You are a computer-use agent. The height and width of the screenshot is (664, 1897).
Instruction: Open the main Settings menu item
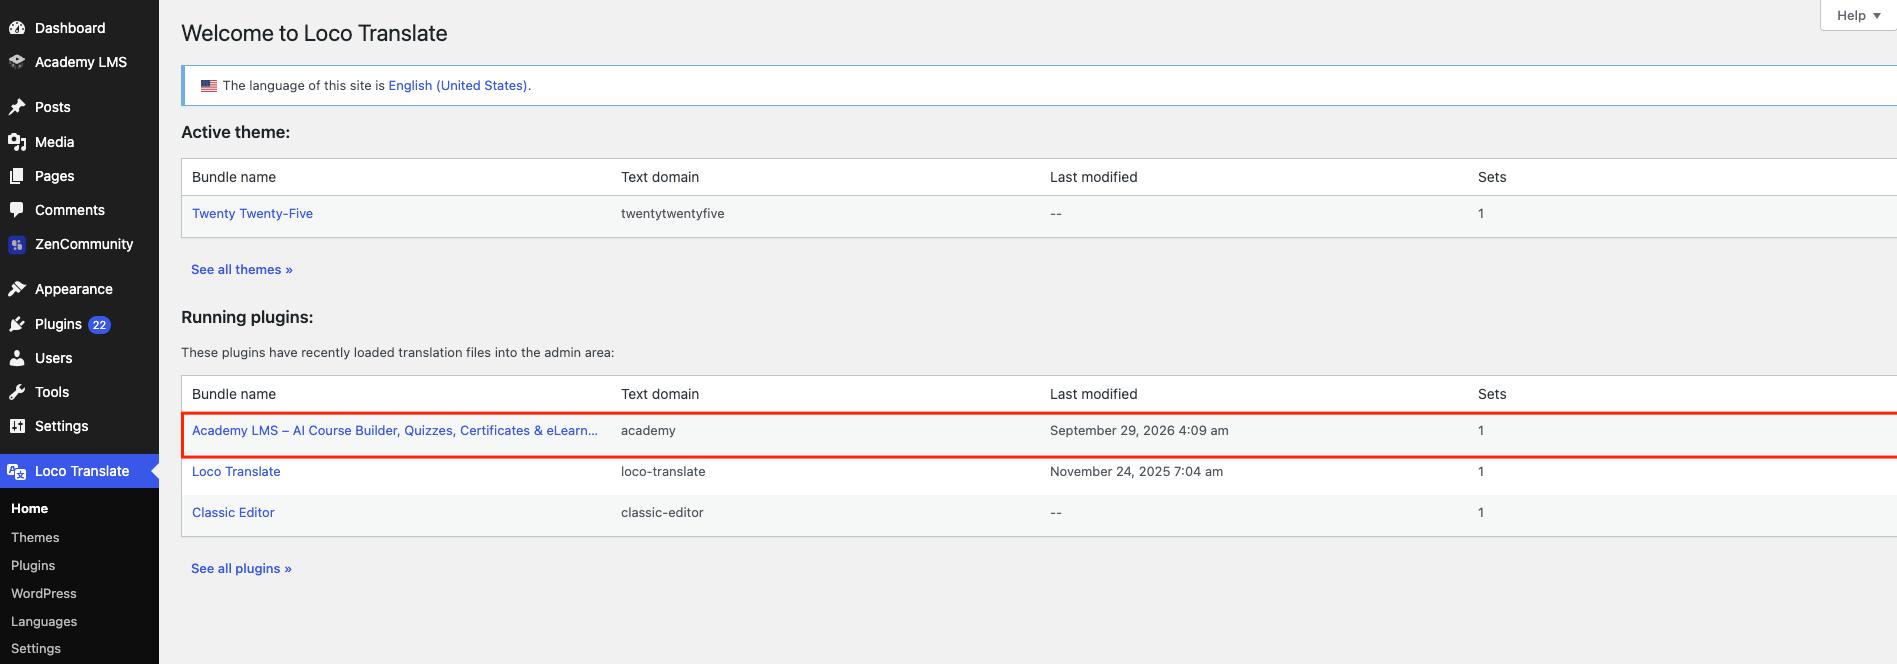pos(62,426)
